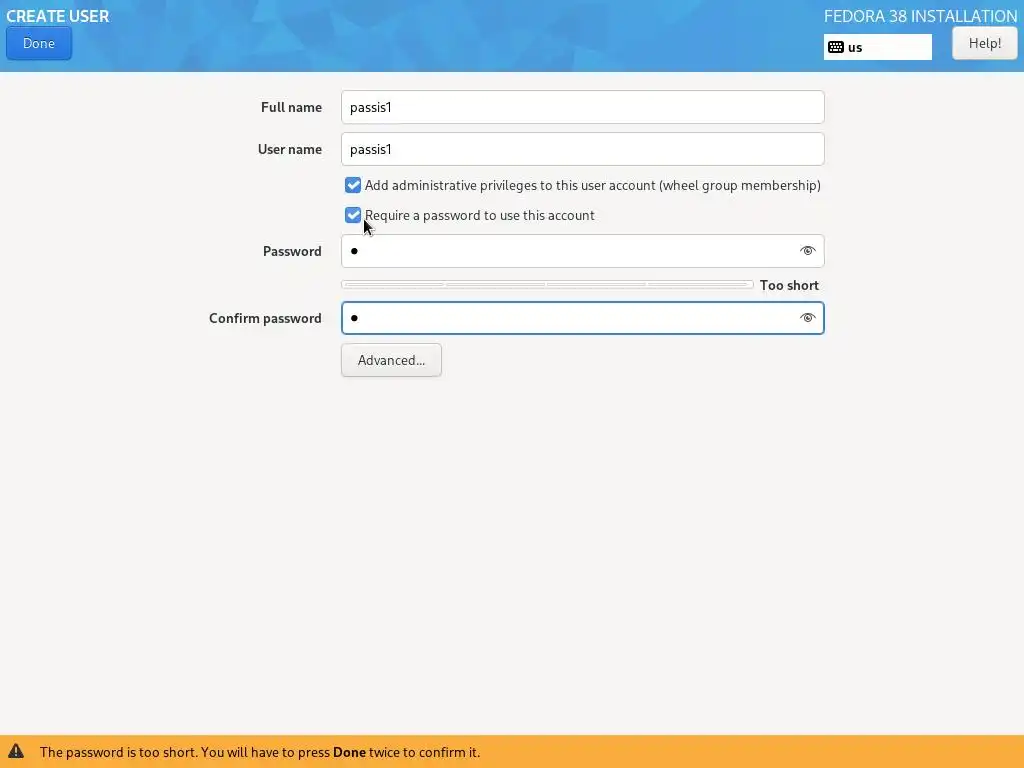Click the Confirm password input field
Viewport: 1024px width, 768px height.
[583, 318]
